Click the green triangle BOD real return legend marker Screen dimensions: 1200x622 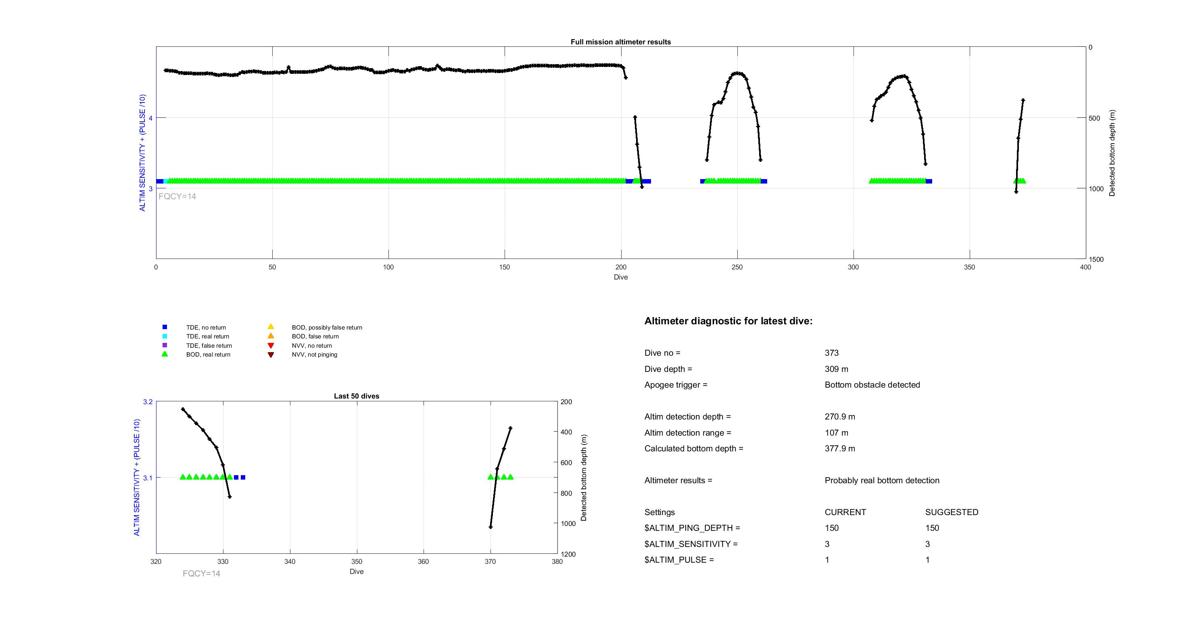165,354
